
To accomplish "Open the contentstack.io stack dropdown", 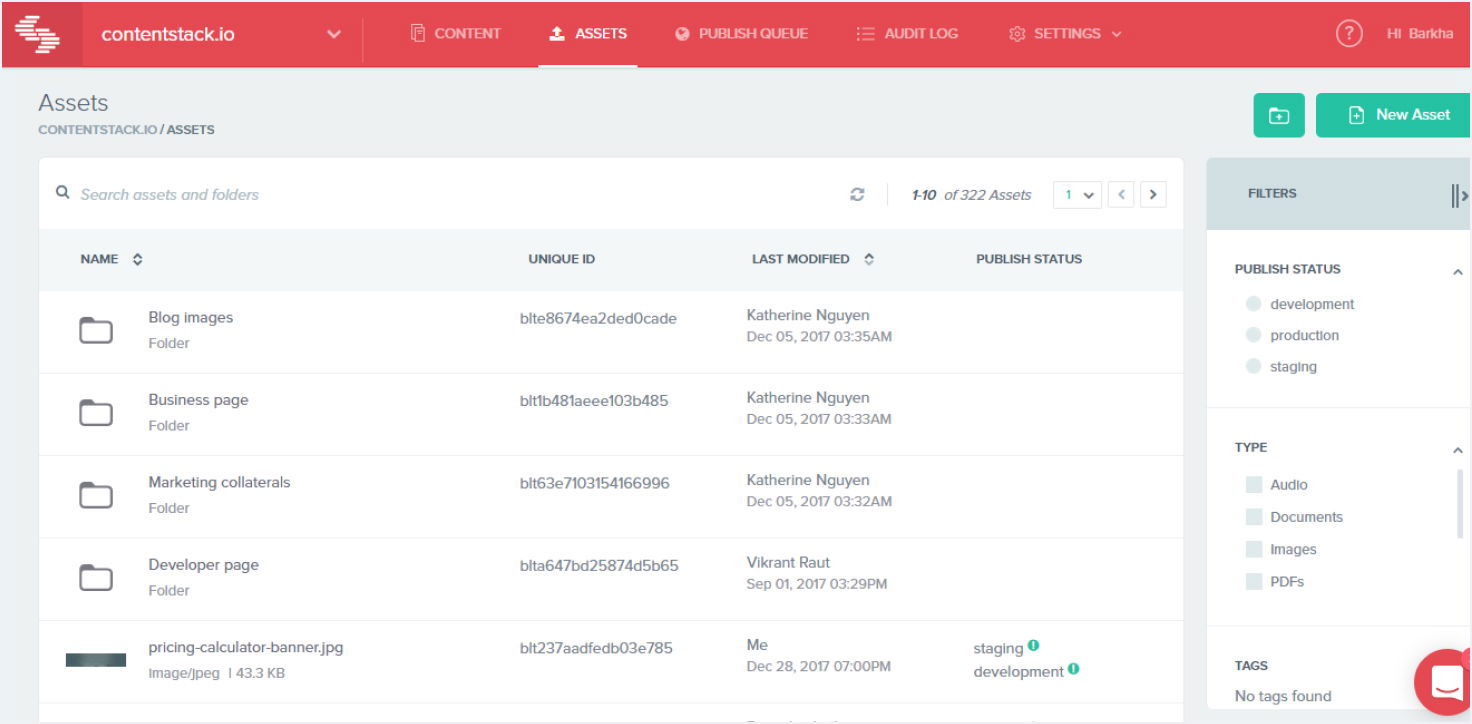I will (x=333, y=34).
